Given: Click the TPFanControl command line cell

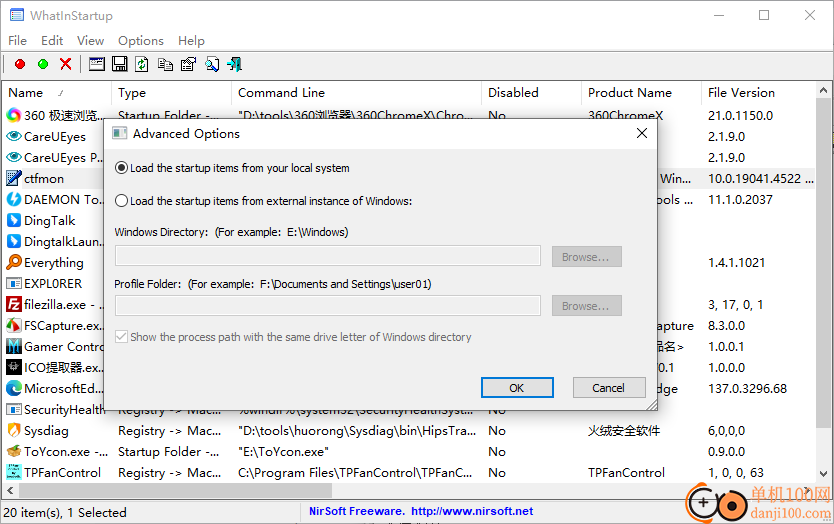Looking at the screenshot, I should [355, 472].
